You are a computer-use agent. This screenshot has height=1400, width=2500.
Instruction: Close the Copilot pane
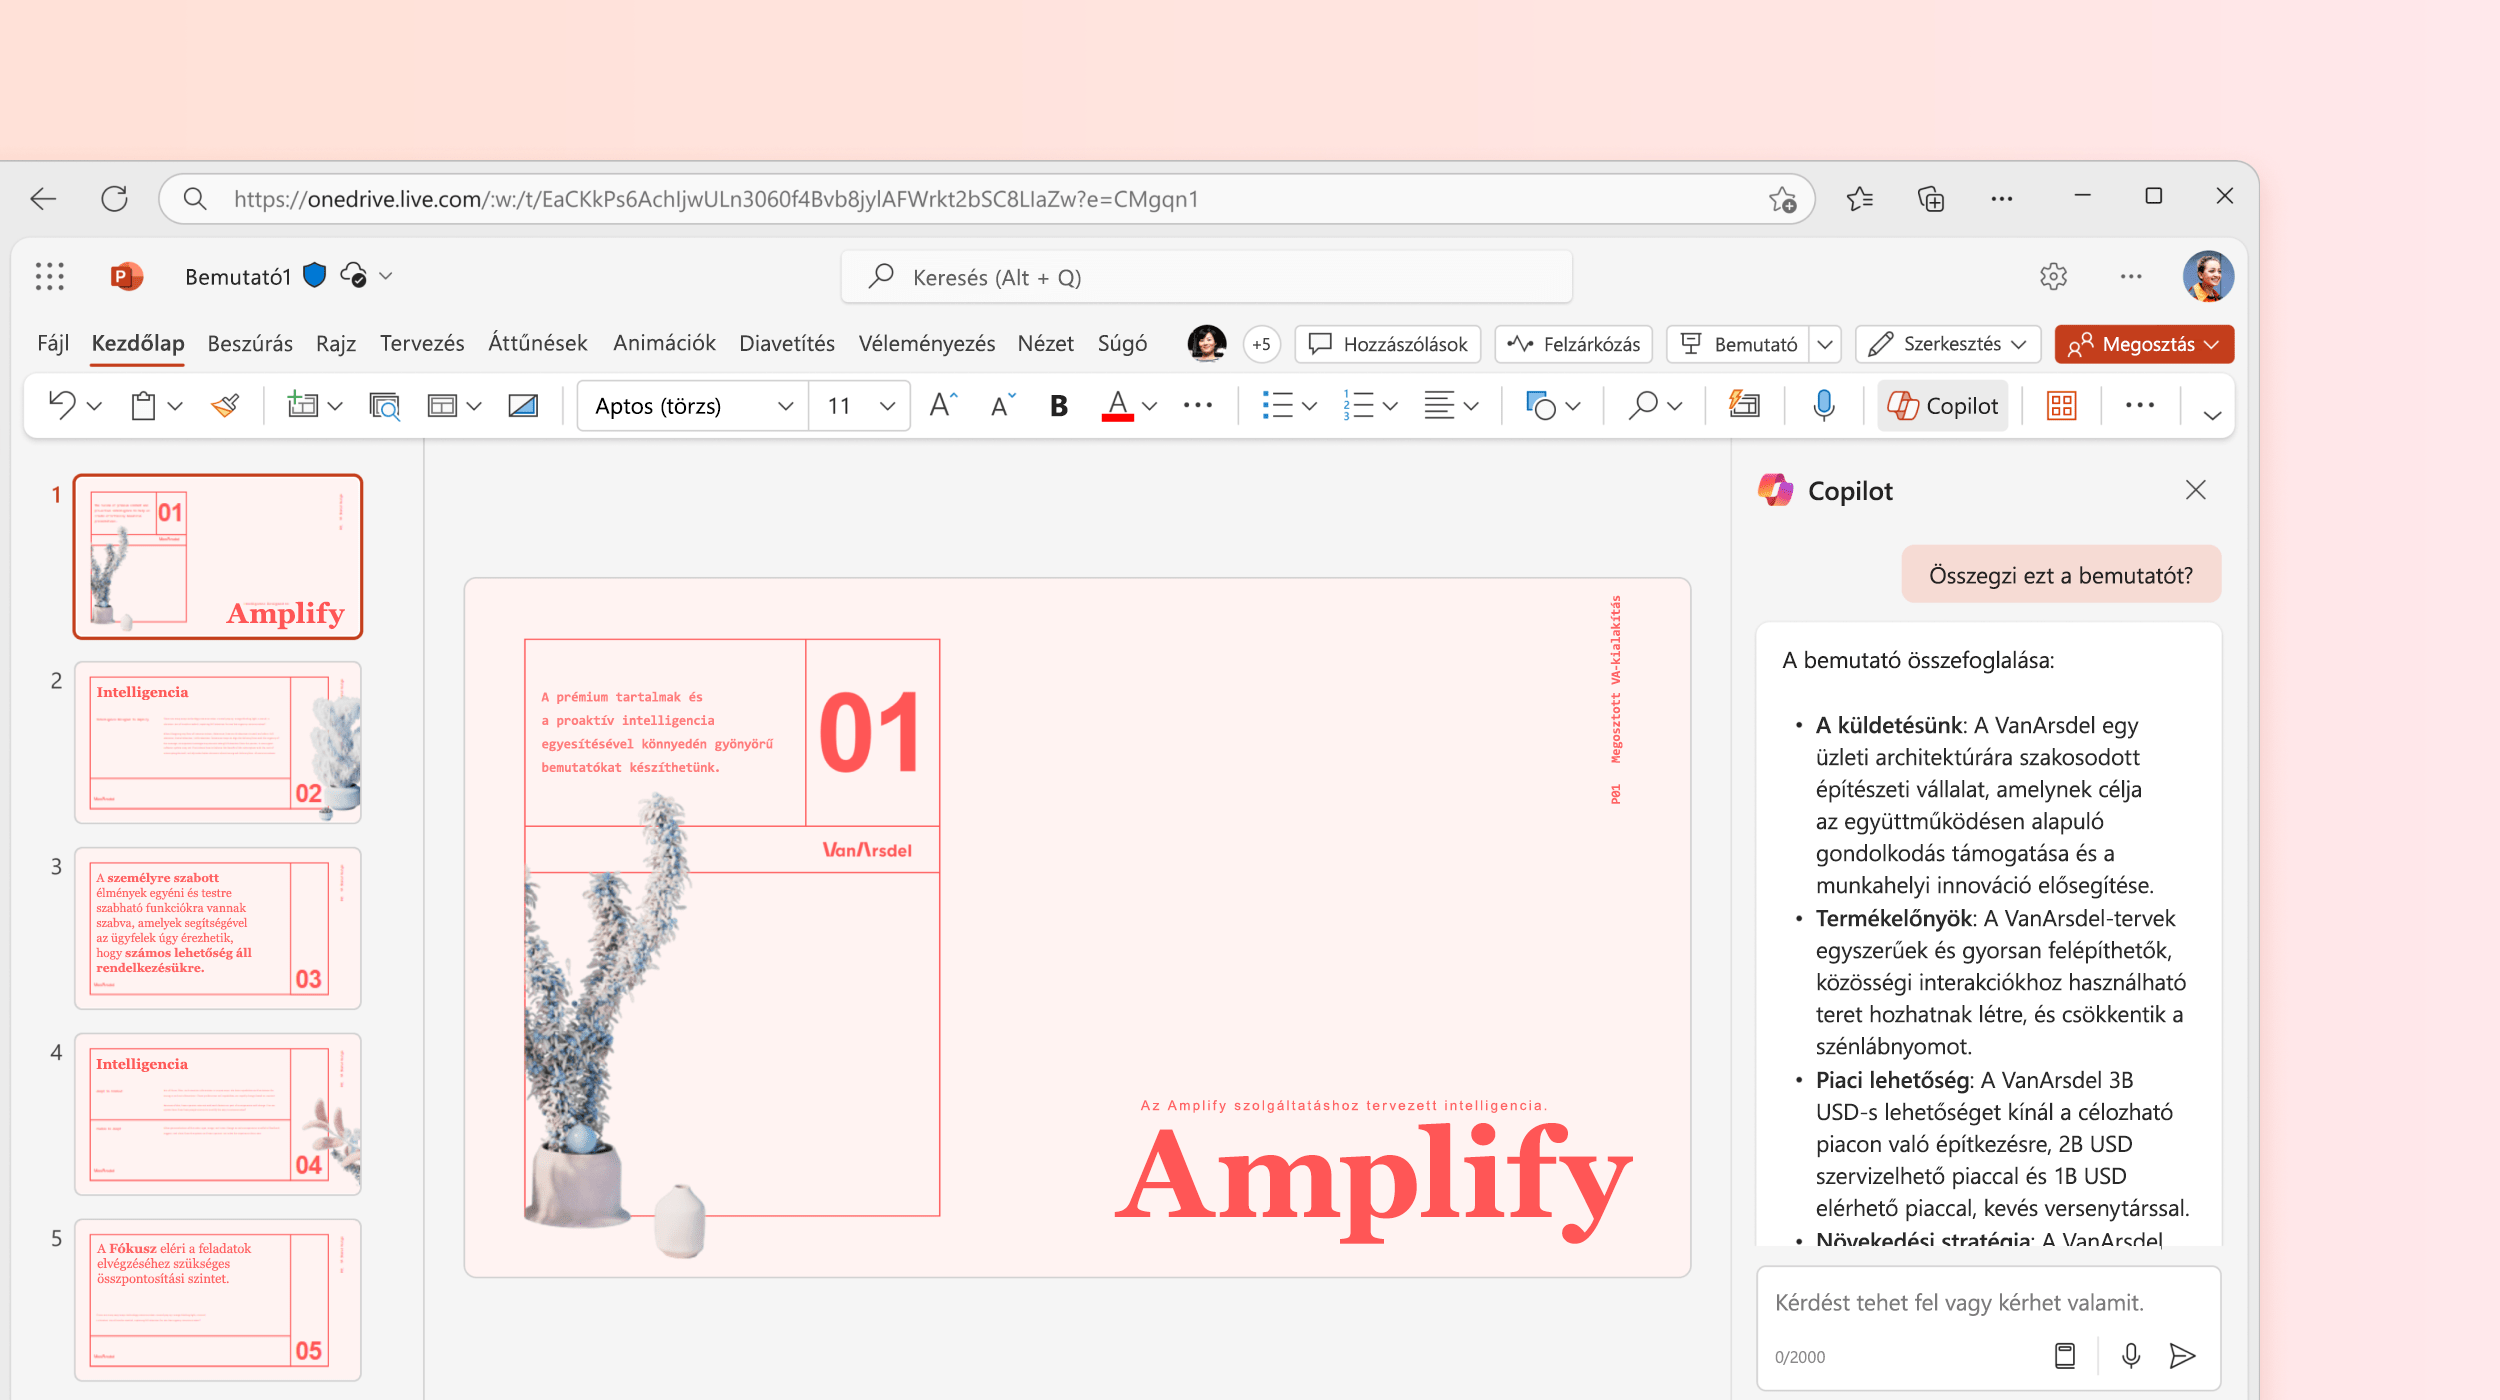pyautogui.click(x=2195, y=490)
